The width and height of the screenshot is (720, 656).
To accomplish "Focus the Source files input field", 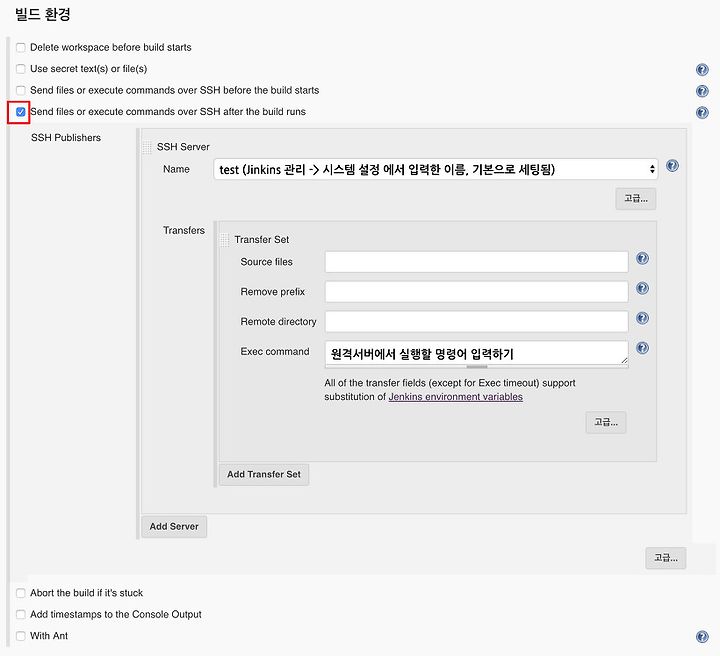I will tap(477, 262).
